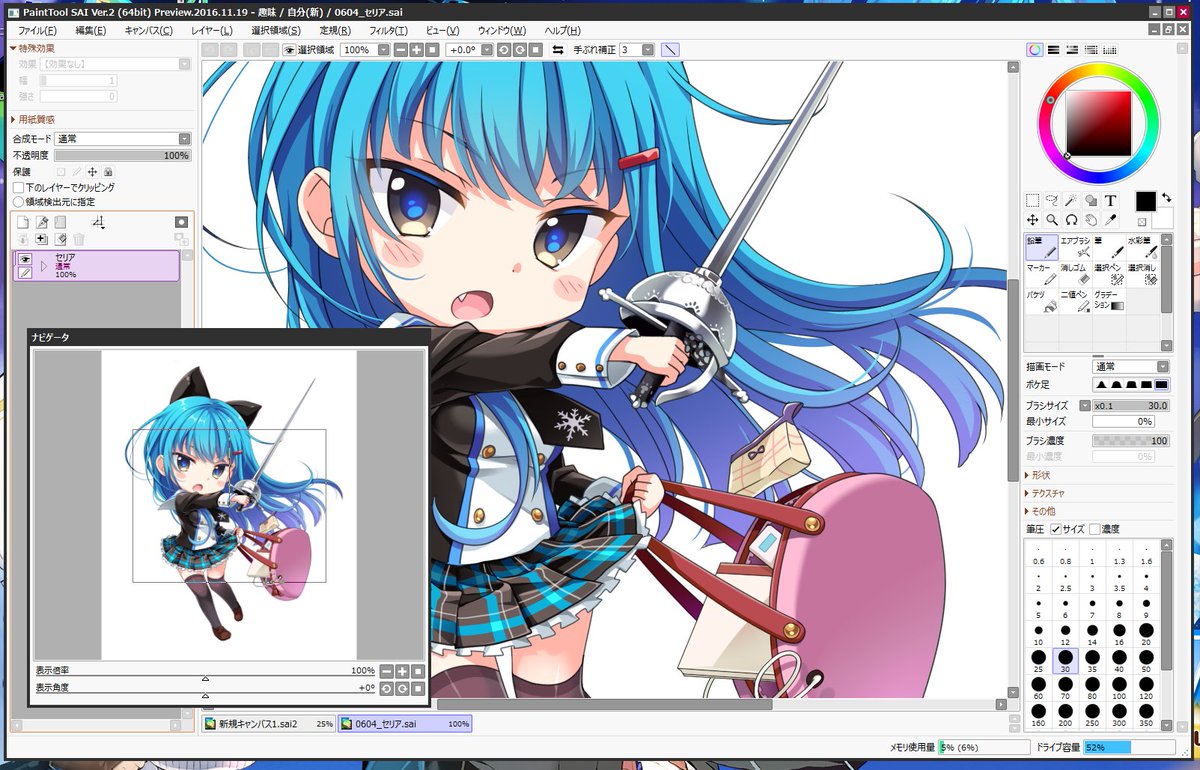1200x770 pixels.
Task: Switch to the 0604_セリア.sai tab
Action: (x=405, y=723)
